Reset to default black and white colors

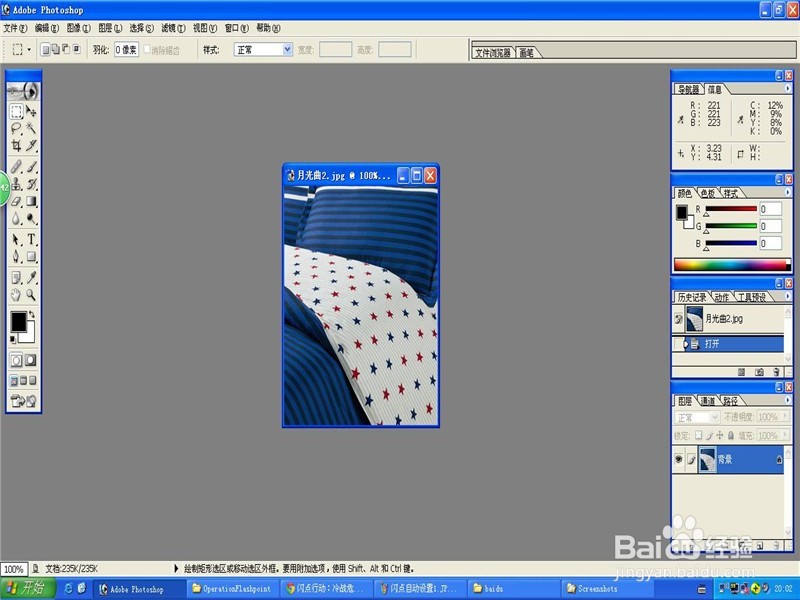pos(13,339)
